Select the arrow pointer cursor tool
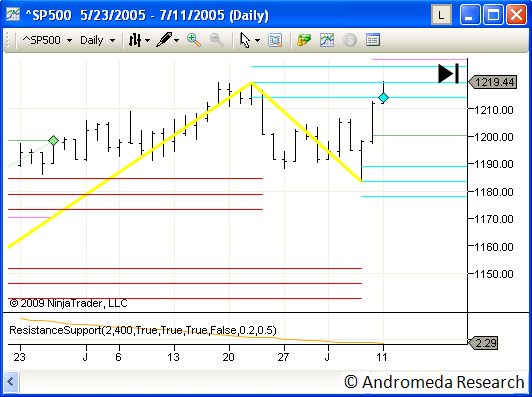The width and height of the screenshot is (532, 397). [x=245, y=40]
